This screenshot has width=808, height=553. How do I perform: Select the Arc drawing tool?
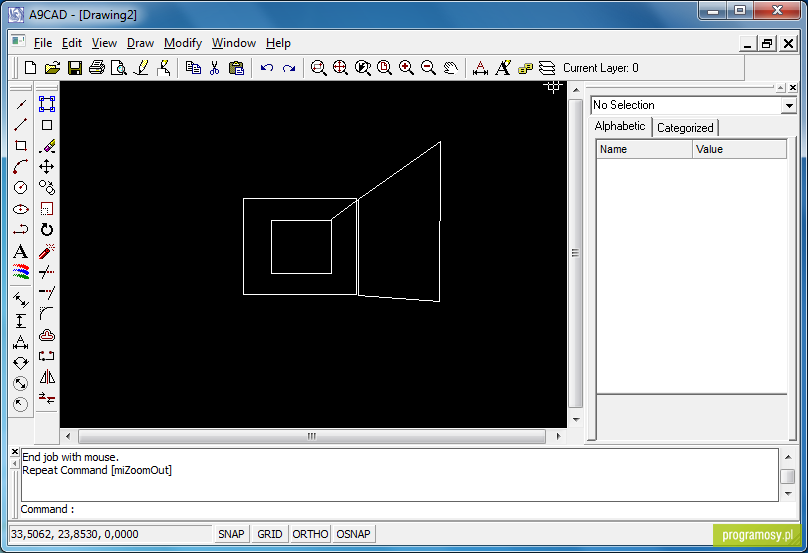point(21,166)
